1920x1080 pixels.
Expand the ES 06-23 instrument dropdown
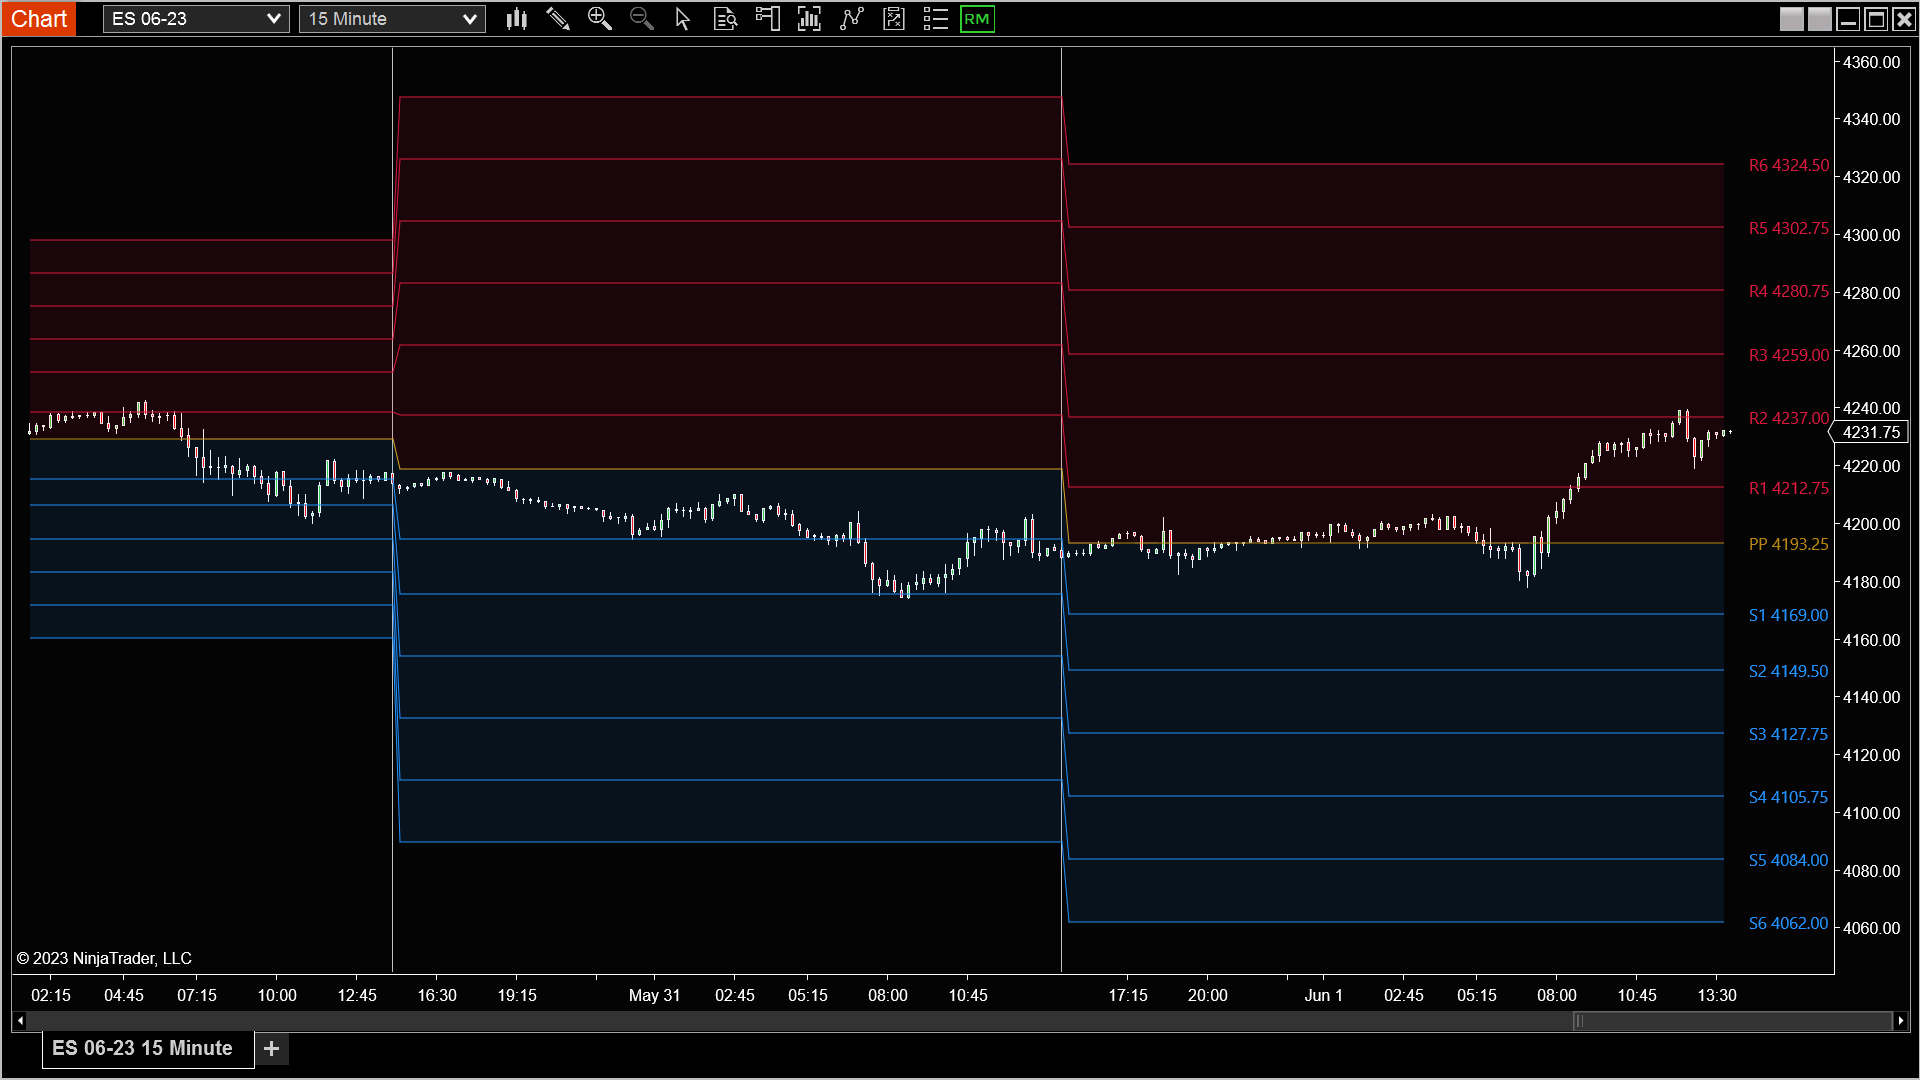coord(196,19)
